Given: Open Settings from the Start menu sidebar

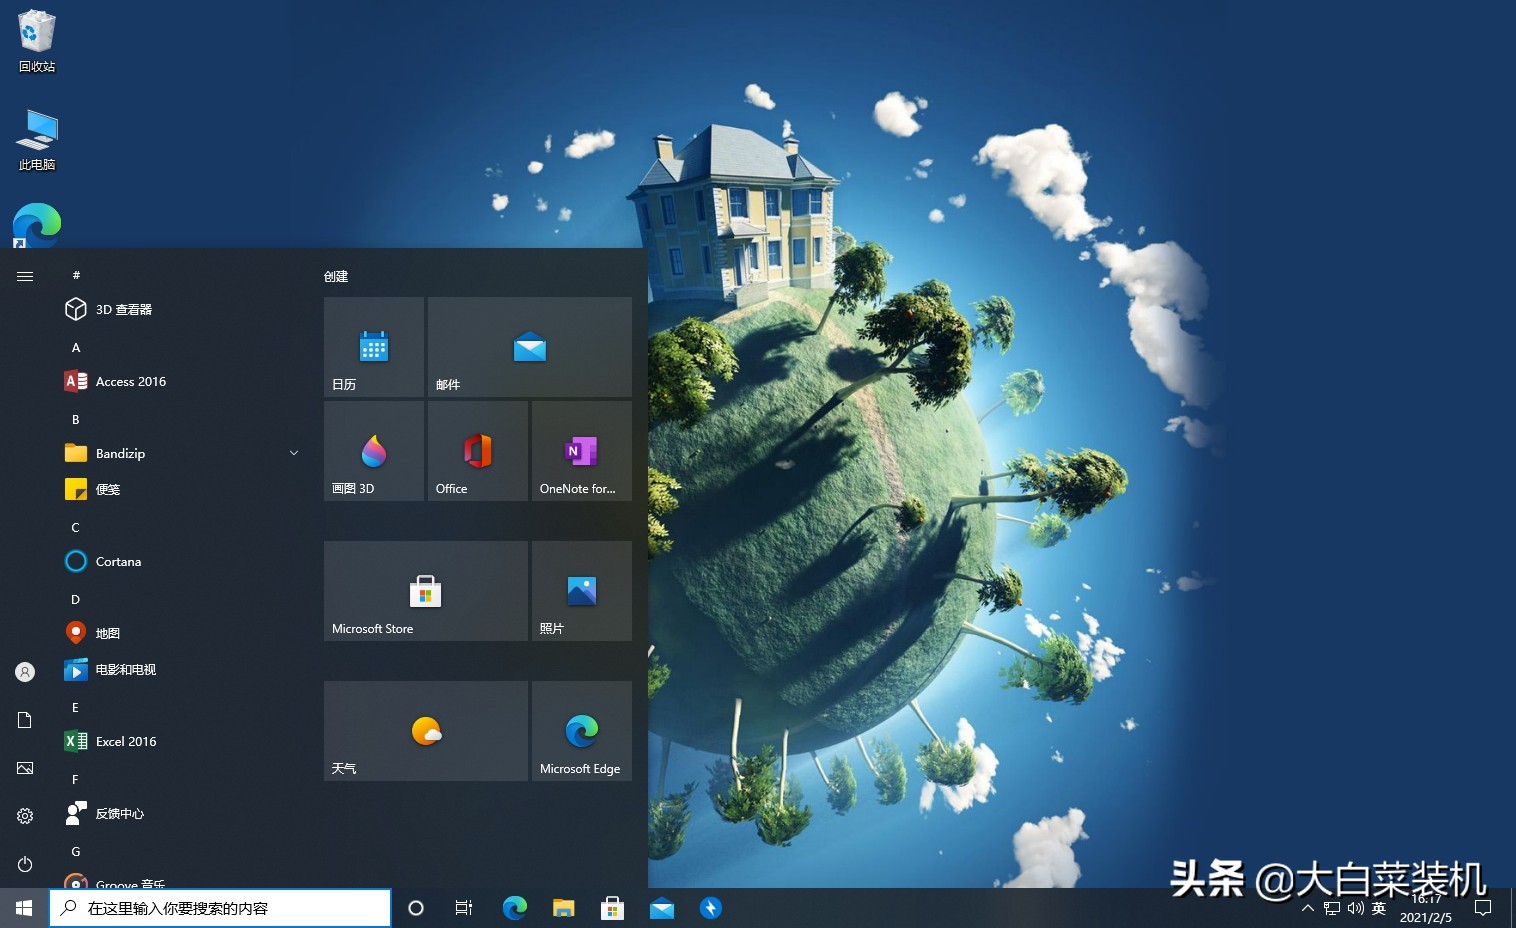Looking at the screenshot, I should (24, 816).
